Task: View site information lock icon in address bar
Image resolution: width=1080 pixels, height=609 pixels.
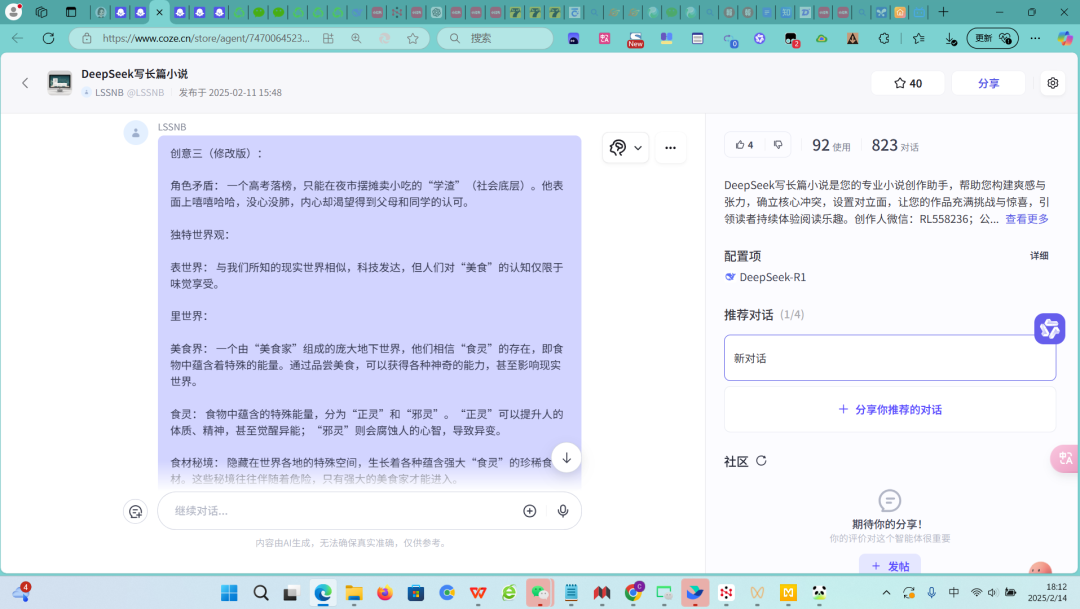Action: (x=87, y=39)
